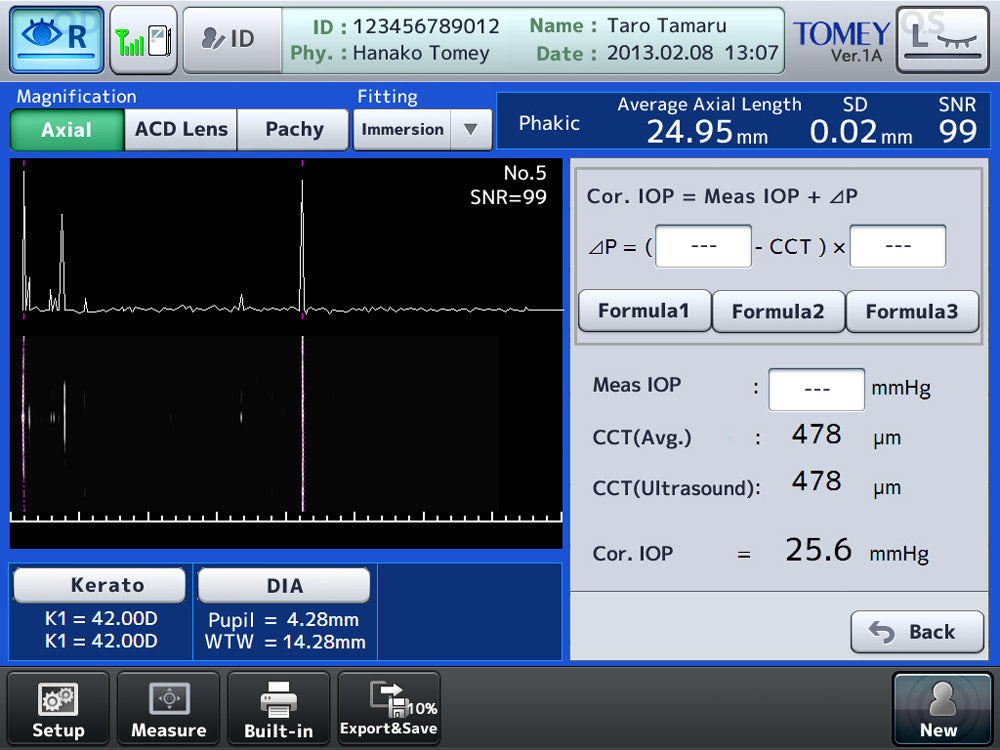Screen dimensions: 1000x750
Task: Choose Formula2 for IOP correction
Action: point(778,311)
